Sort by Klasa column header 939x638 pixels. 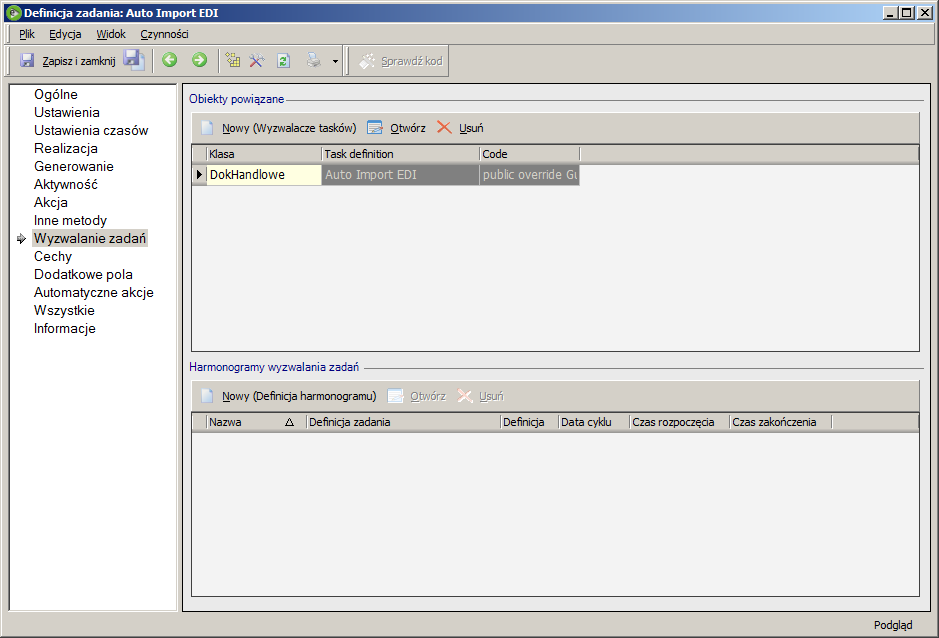[263, 154]
